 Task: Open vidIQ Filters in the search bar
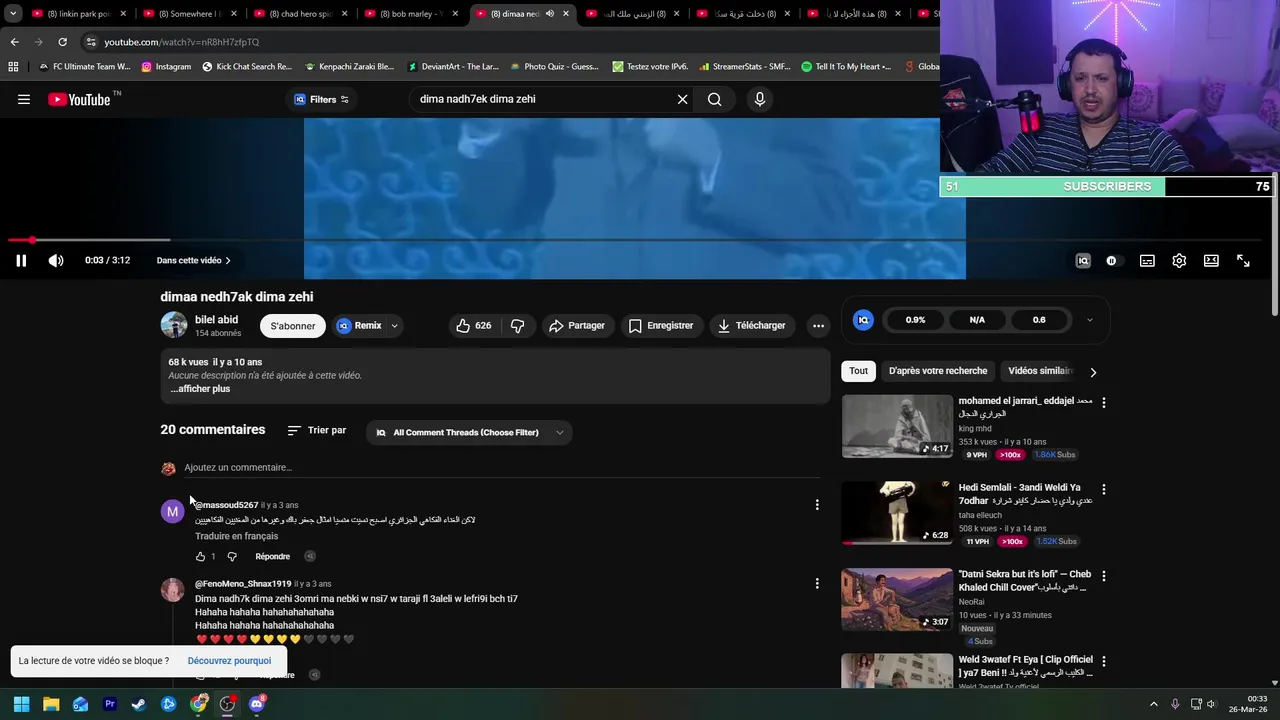coord(321,99)
